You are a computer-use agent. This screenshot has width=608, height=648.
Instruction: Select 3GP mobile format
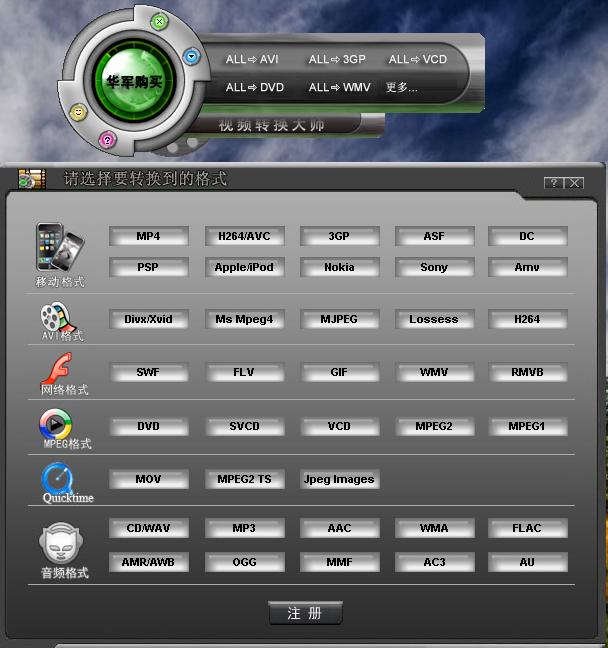[x=339, y=236]
